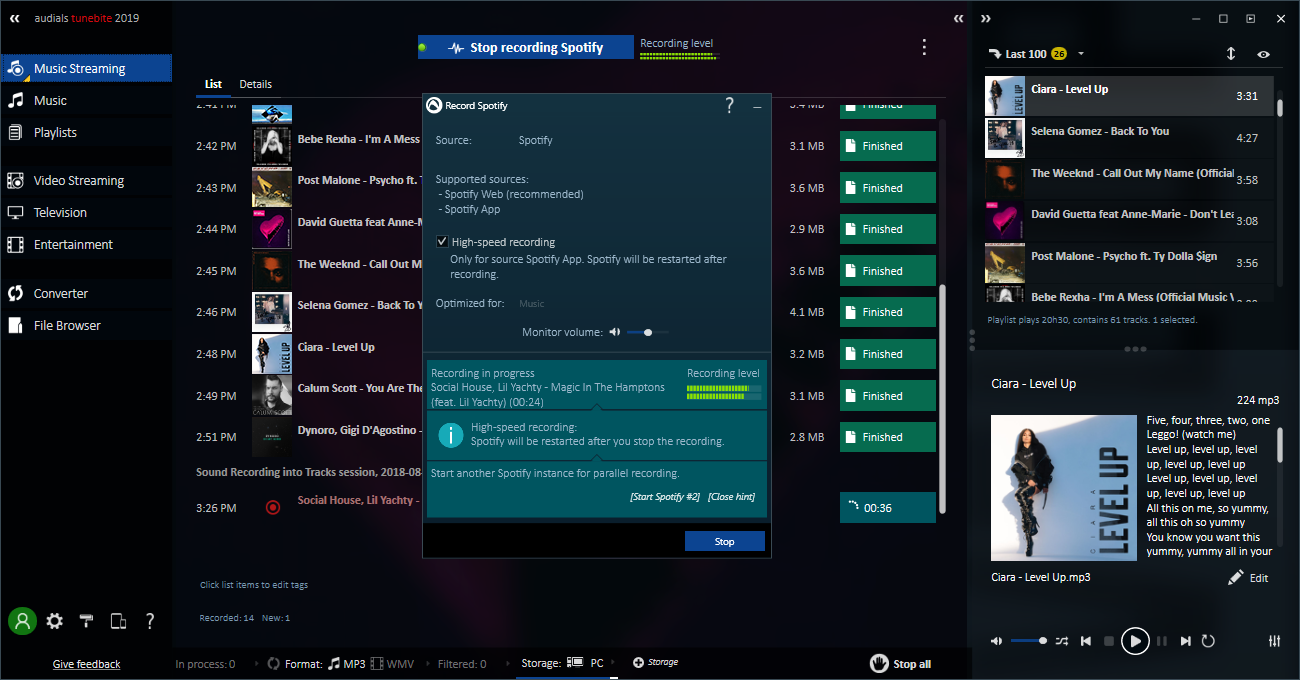
Task: Adjust the player volume slider
Action: click(x=1029, y=640)
